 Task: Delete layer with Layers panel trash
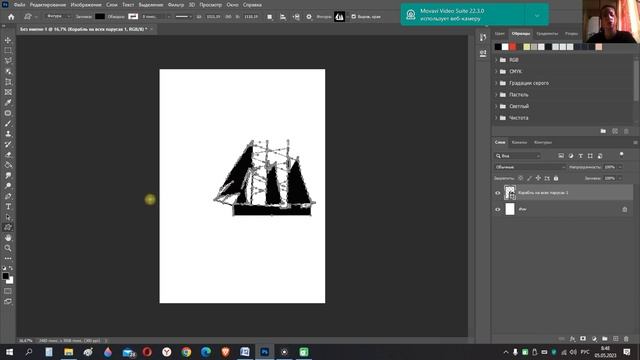pyautogui.click(x=626, y=339)
